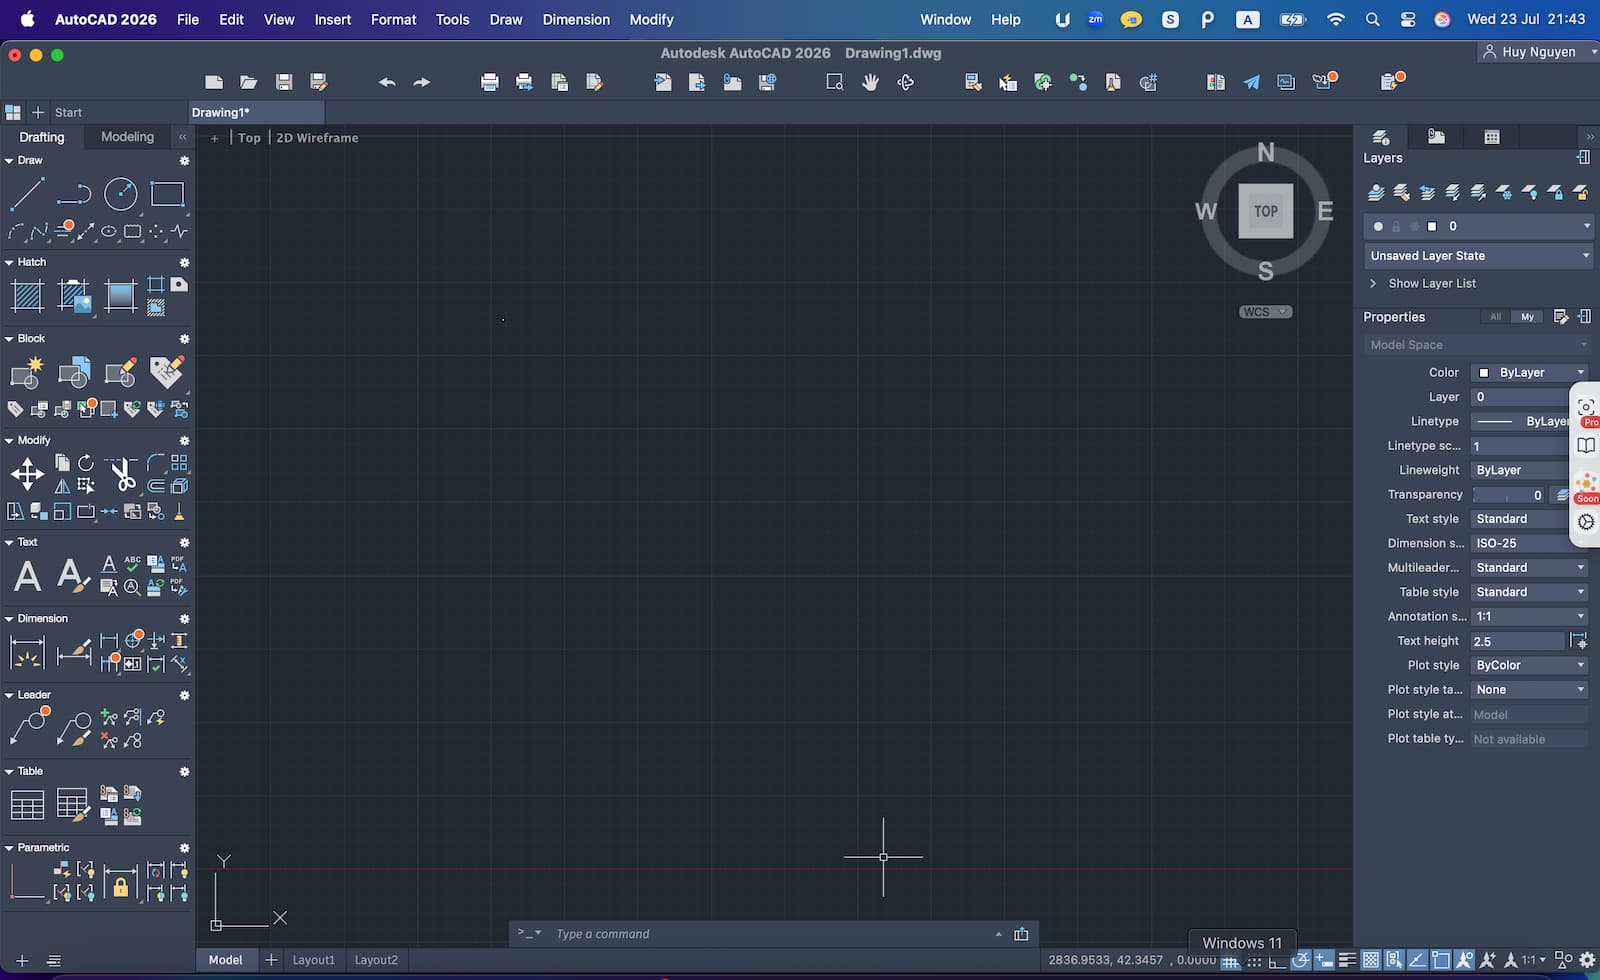Open the Color ByLayer dropdown
The width and height of the screenshot is (1600, 980).
click(1530, 372)
